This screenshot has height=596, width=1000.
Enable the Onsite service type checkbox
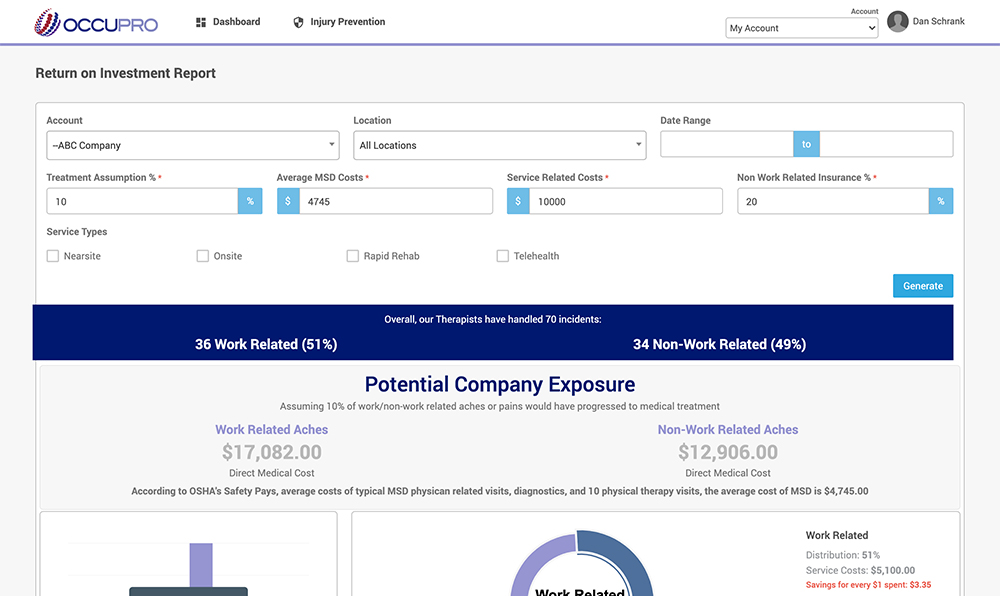(203, 256)
